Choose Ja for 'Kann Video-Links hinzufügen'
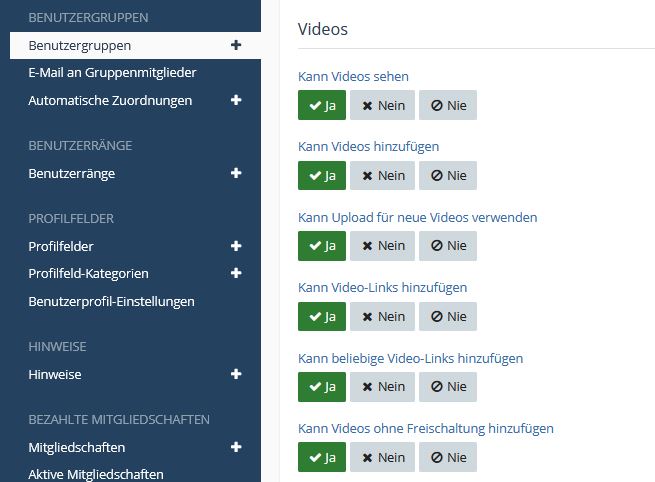The image size is (655, 482). pyautogui.click(x=321, y=316)
